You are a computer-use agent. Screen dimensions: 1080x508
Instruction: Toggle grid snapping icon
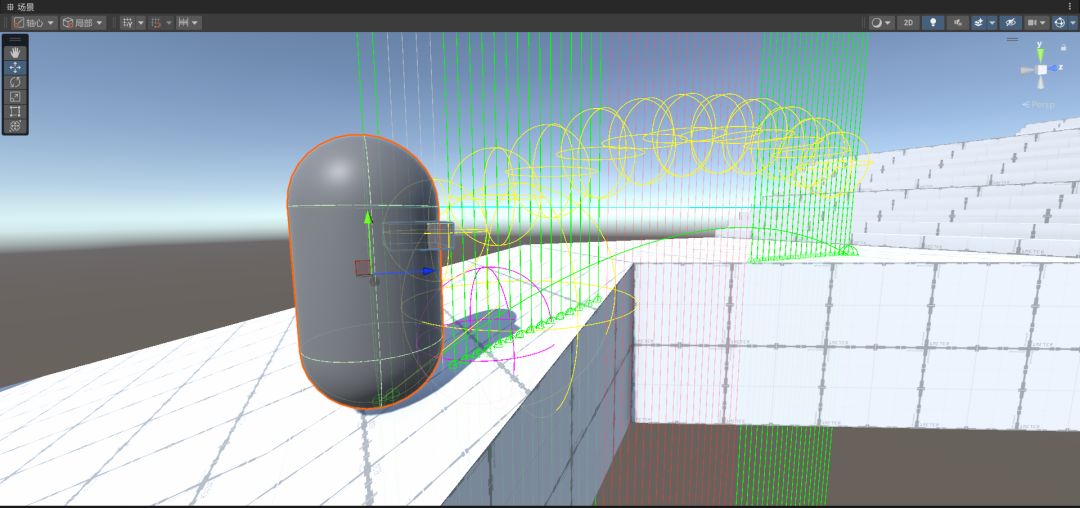point(156,23)
